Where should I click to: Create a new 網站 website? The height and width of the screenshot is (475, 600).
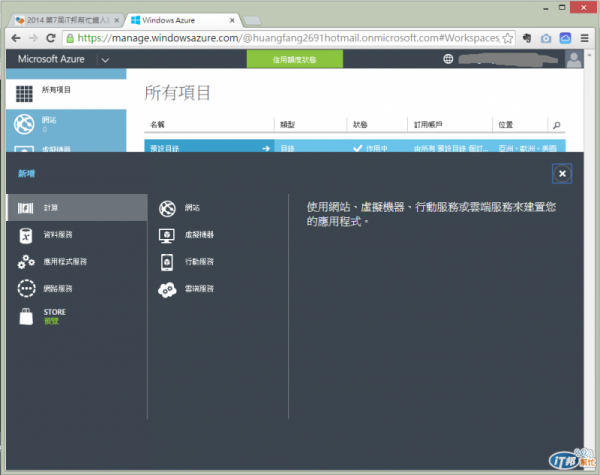pyautogui.click(x=192, y=208)
